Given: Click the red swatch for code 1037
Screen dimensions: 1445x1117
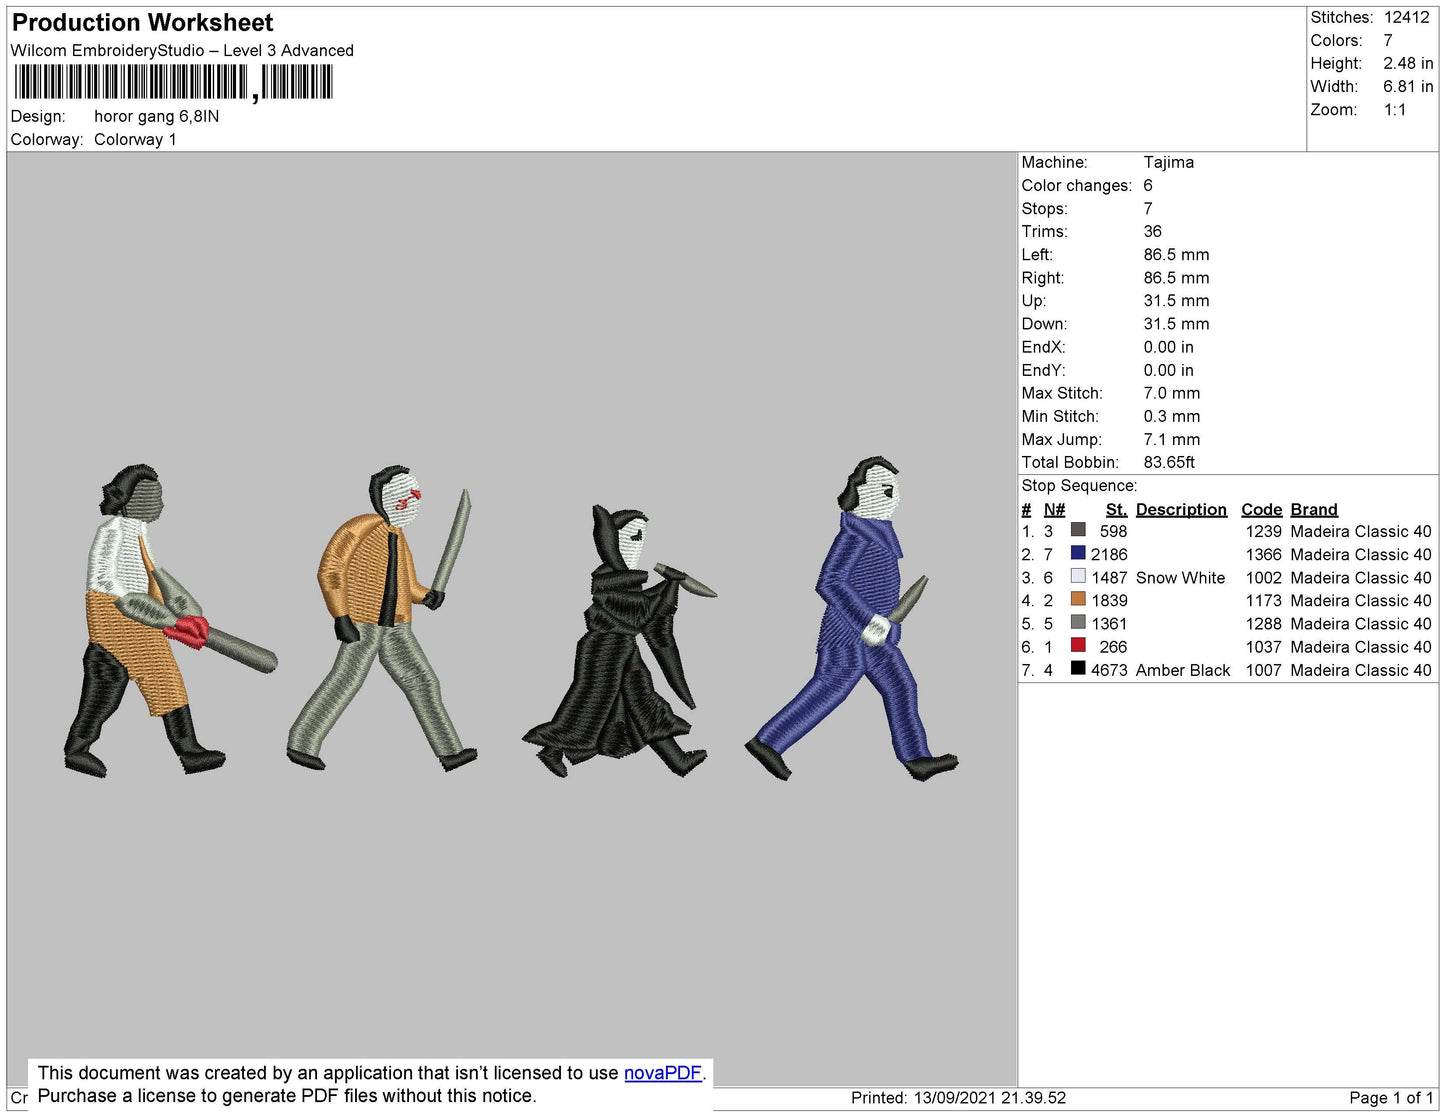Looking at the screenshot, I should click(1078, 645).
